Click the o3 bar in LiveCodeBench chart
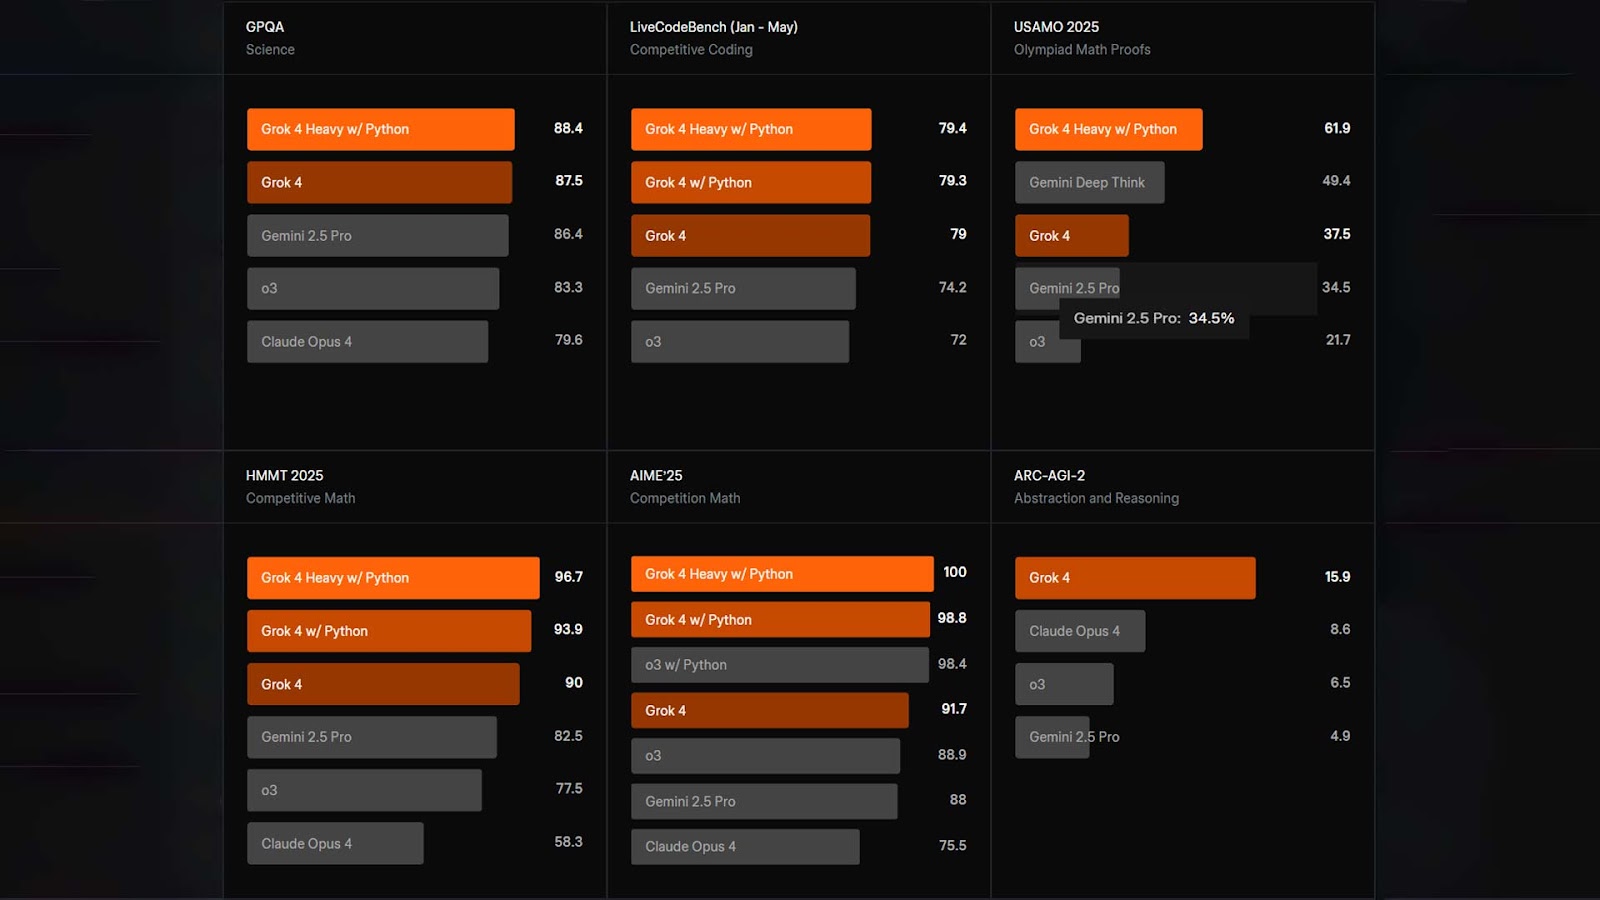 point(740,341)
